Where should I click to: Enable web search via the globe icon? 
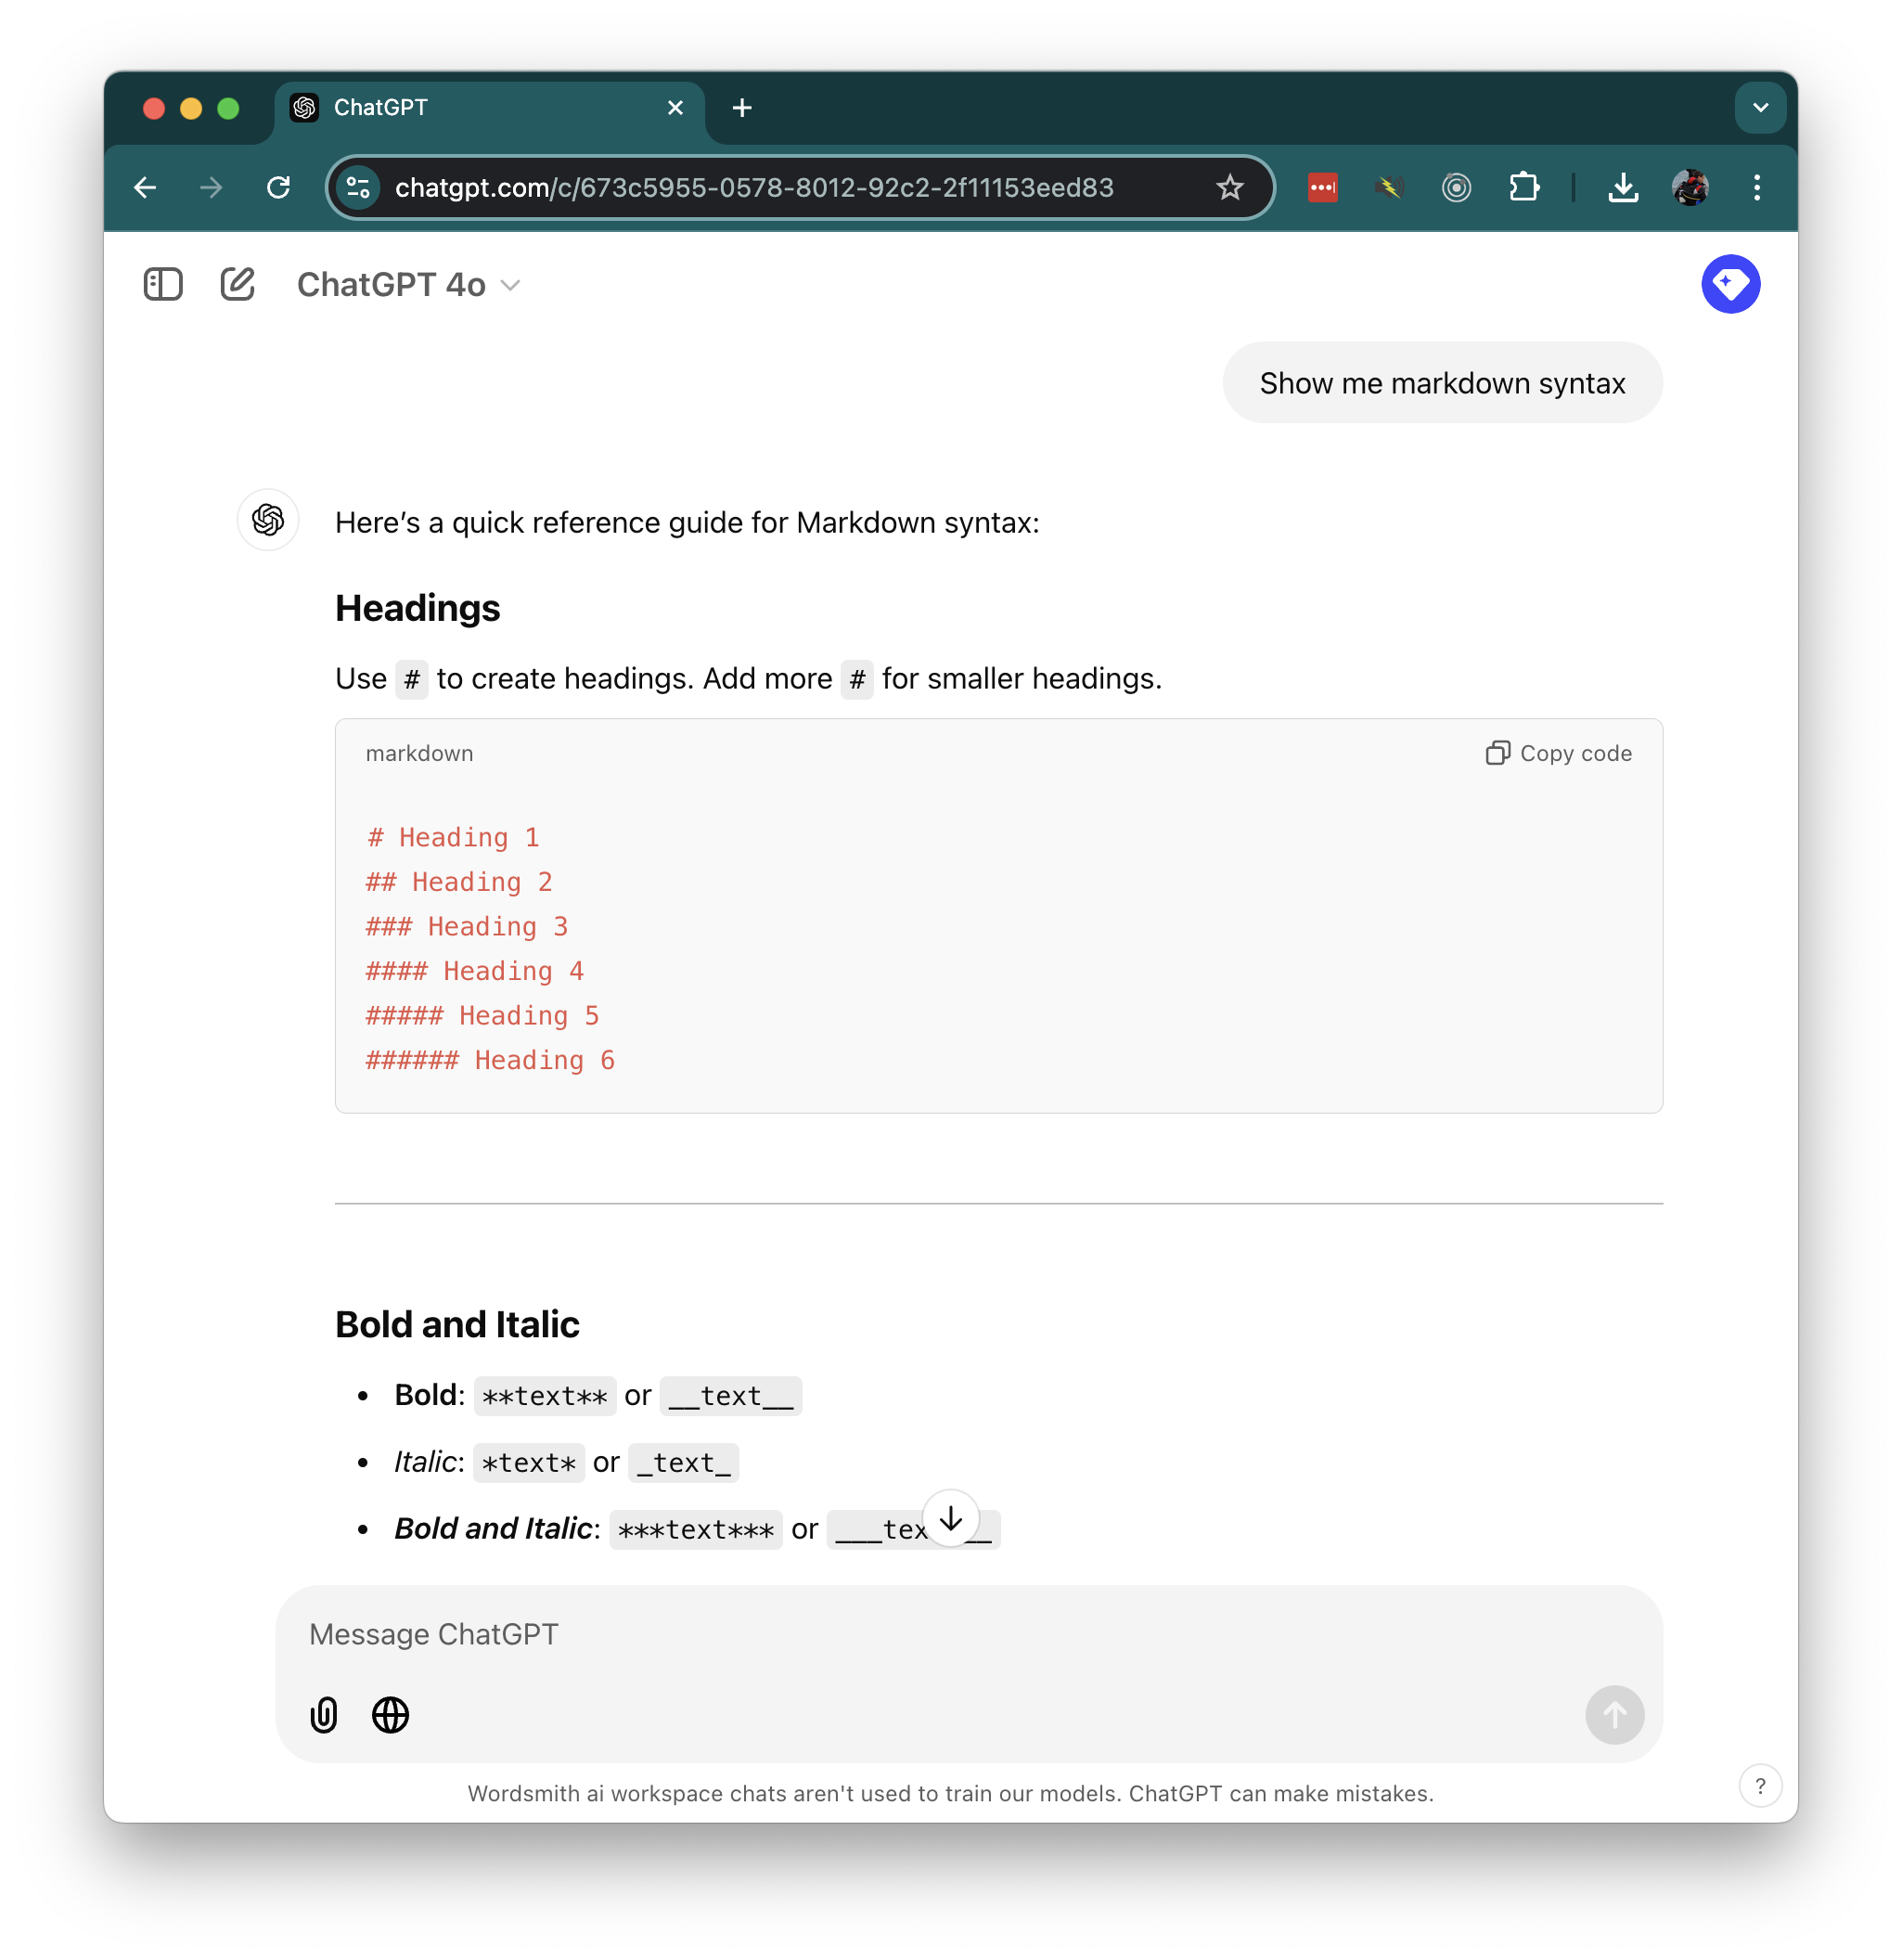click(390, 1715)
